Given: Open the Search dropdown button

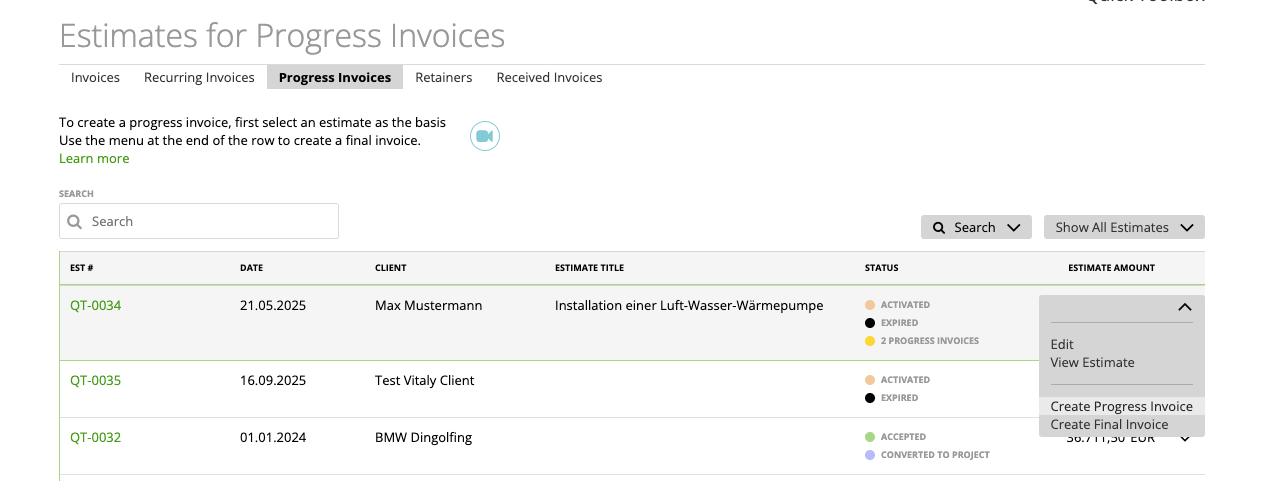Looking at the screenshot, I should coord(974,227).
